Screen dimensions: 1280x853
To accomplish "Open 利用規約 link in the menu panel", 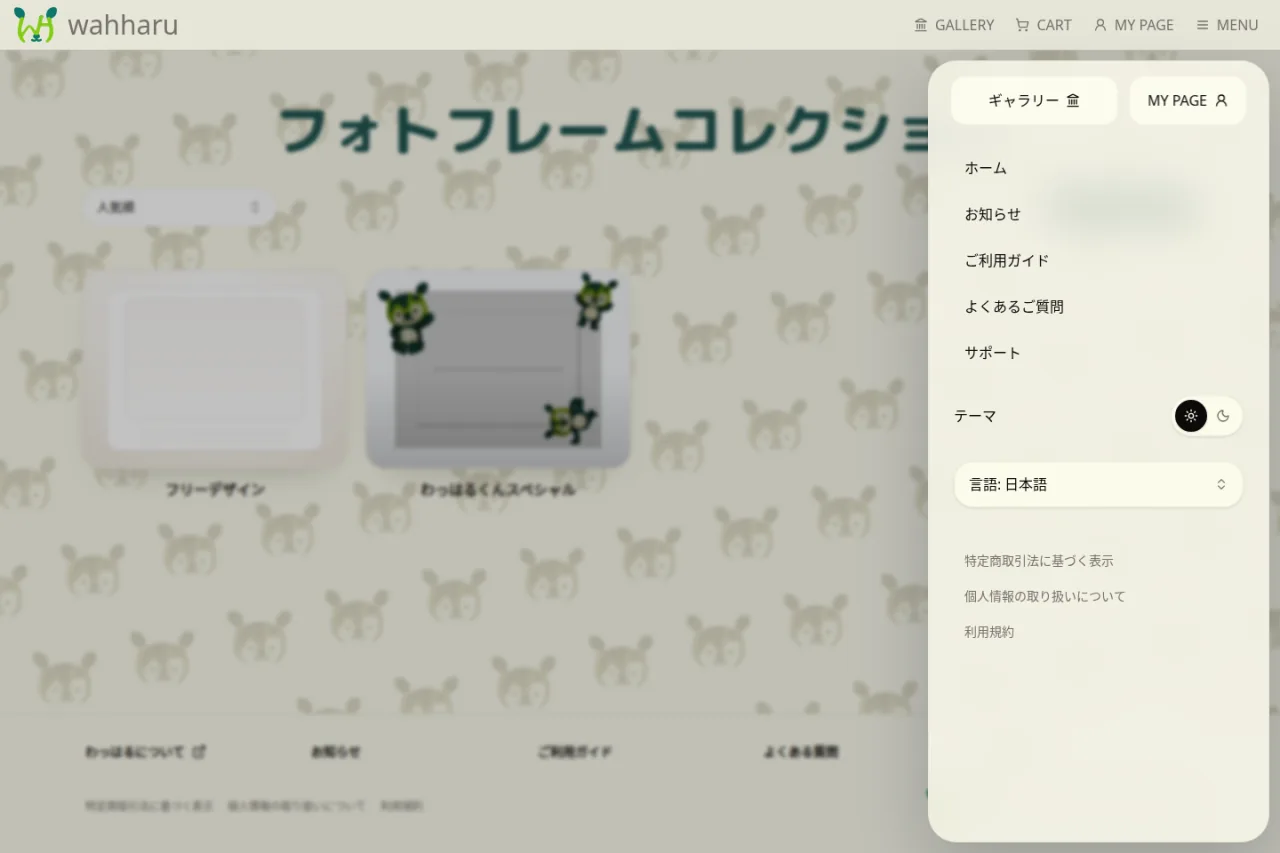I will 989,632.
